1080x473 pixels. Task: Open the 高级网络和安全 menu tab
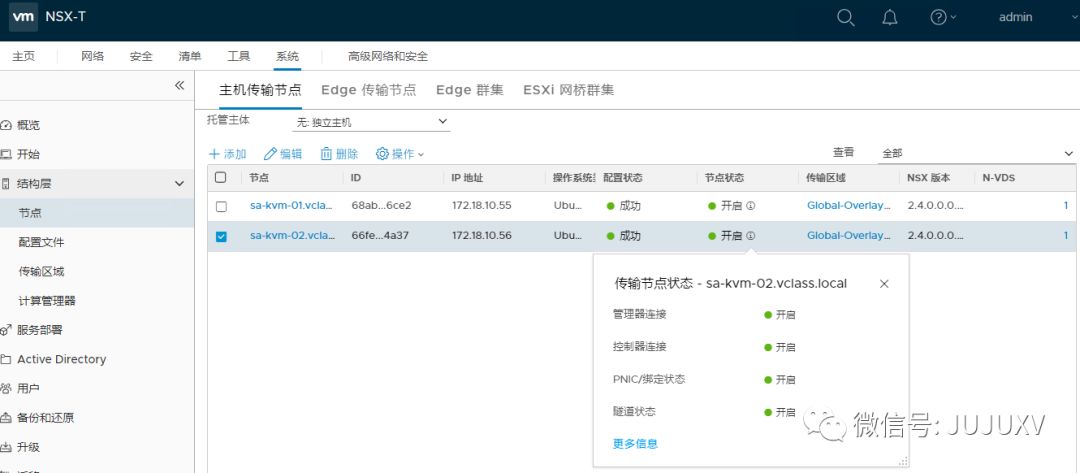(x=388, y=56)
